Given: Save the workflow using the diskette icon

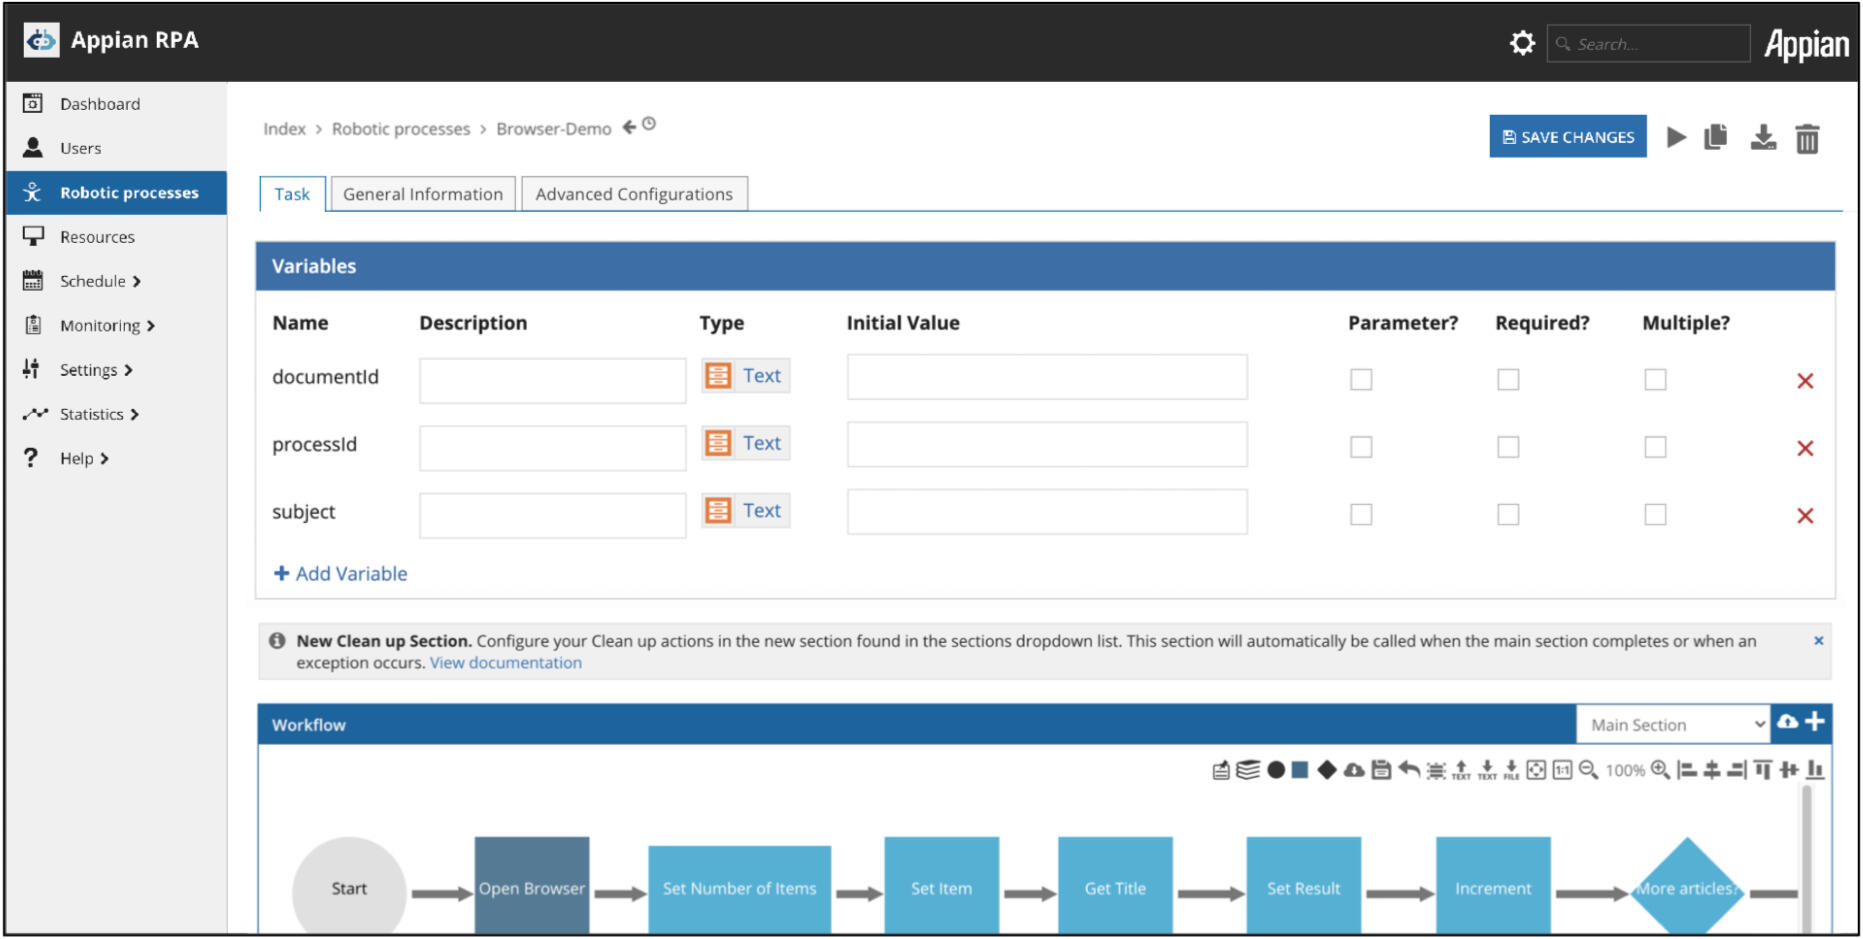Looking at the screenshot, I should [1381, 769].
